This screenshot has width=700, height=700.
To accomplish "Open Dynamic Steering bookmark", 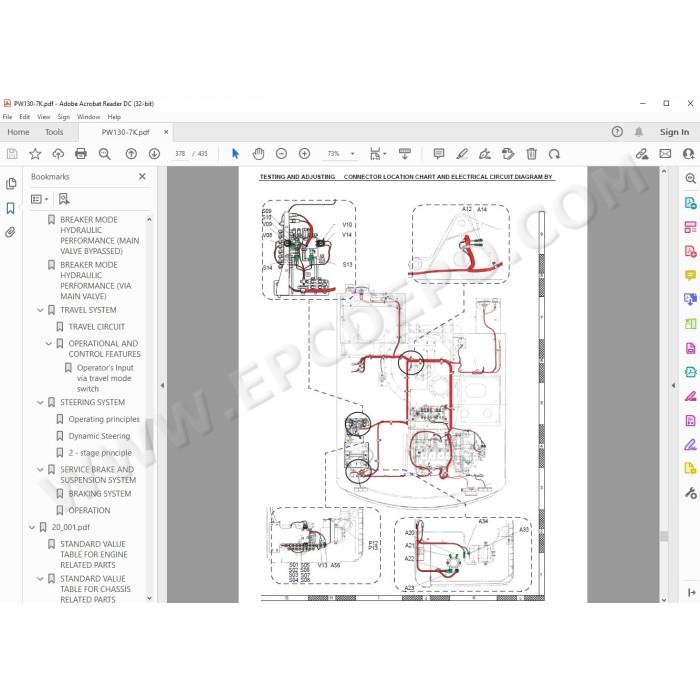I will 99,436.
